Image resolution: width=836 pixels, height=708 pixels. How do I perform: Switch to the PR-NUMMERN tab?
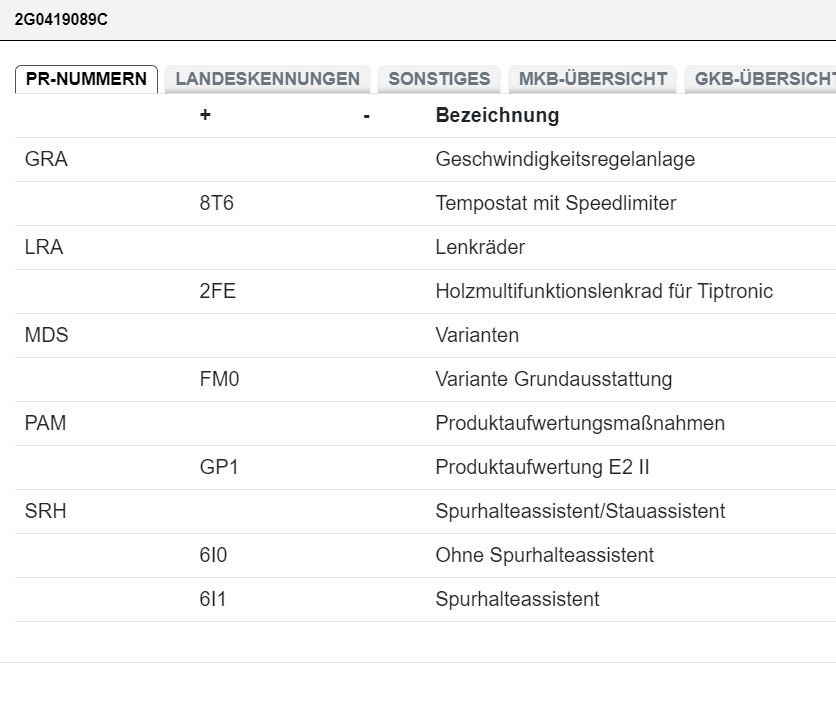coord(86,79)
